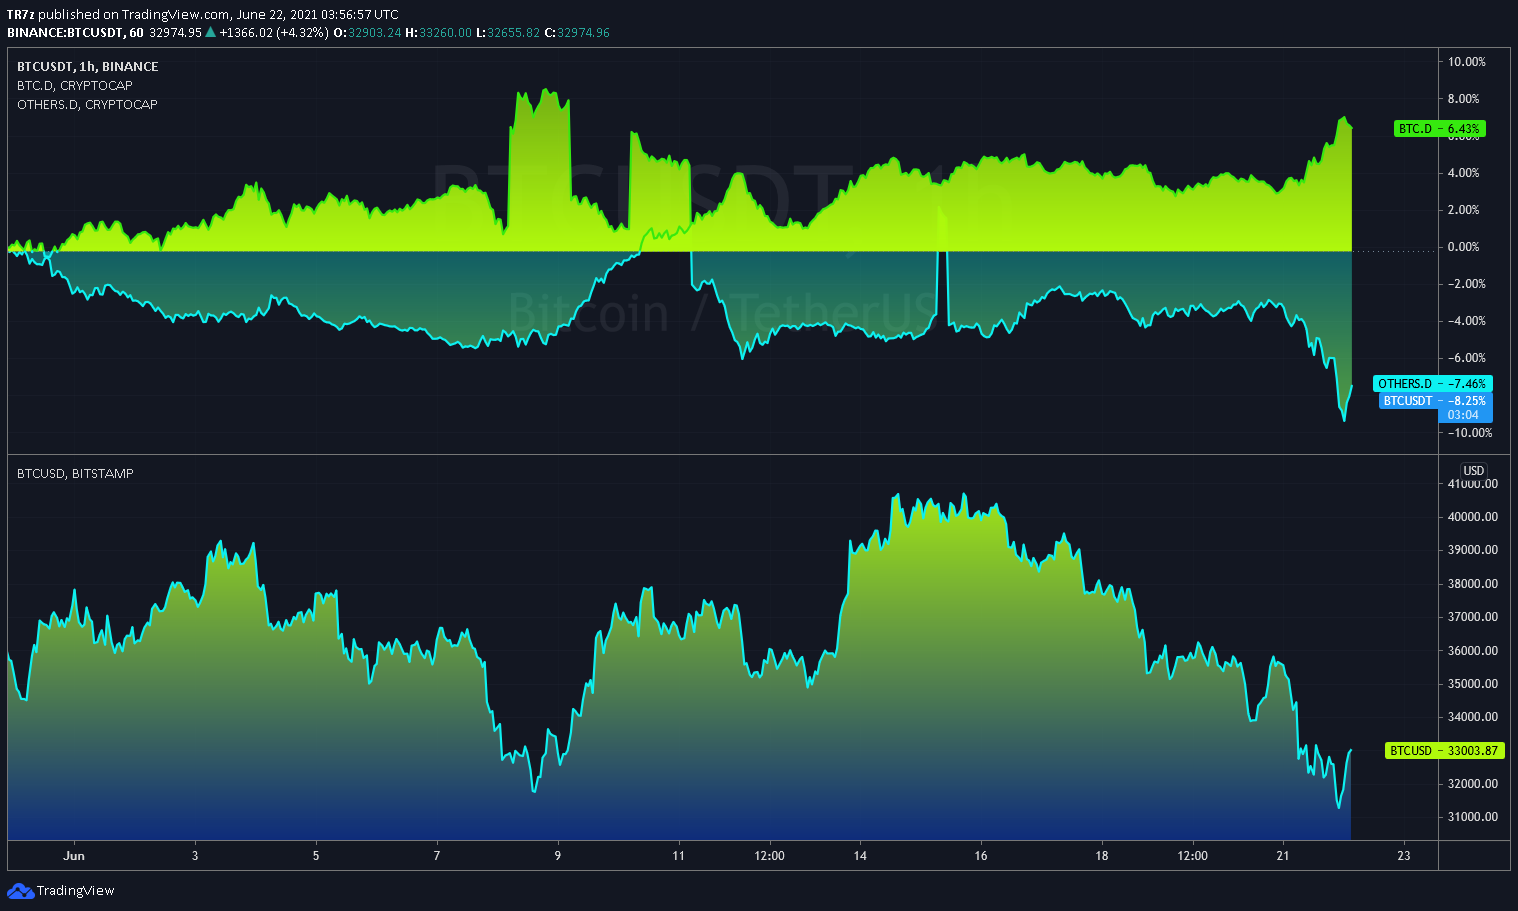
Task: Click the 8.00% tick on percent axis
Action: point(1464,99)
